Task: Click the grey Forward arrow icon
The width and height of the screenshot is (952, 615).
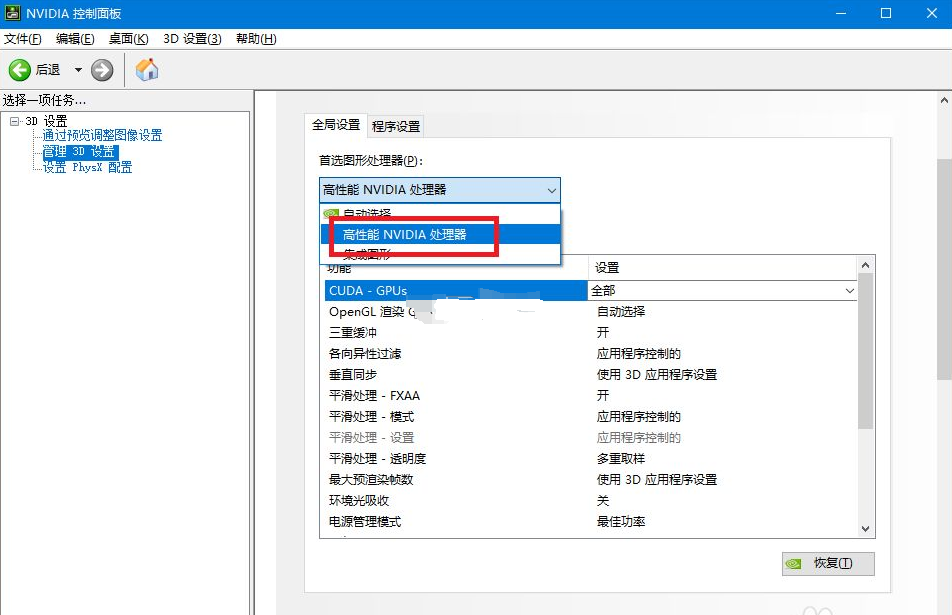Action: point(102,70)
